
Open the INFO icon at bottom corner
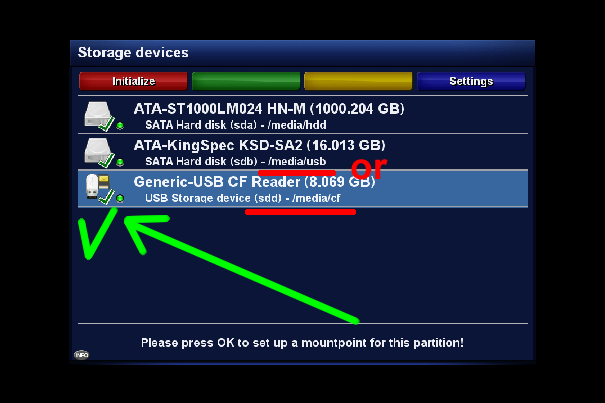click(x=81, y=354)
